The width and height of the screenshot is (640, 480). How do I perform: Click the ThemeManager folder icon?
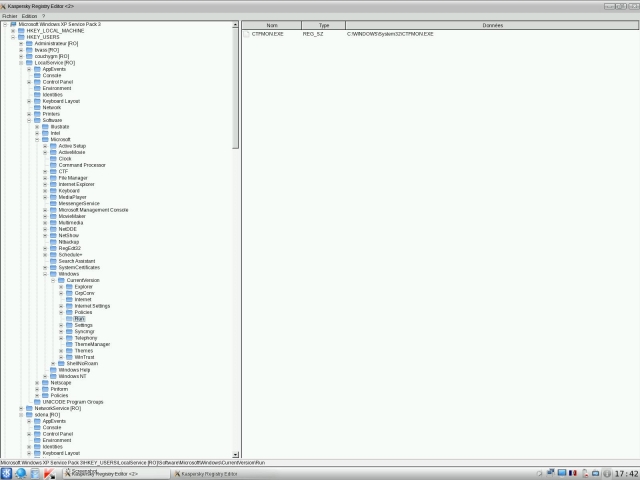point(69,344)
